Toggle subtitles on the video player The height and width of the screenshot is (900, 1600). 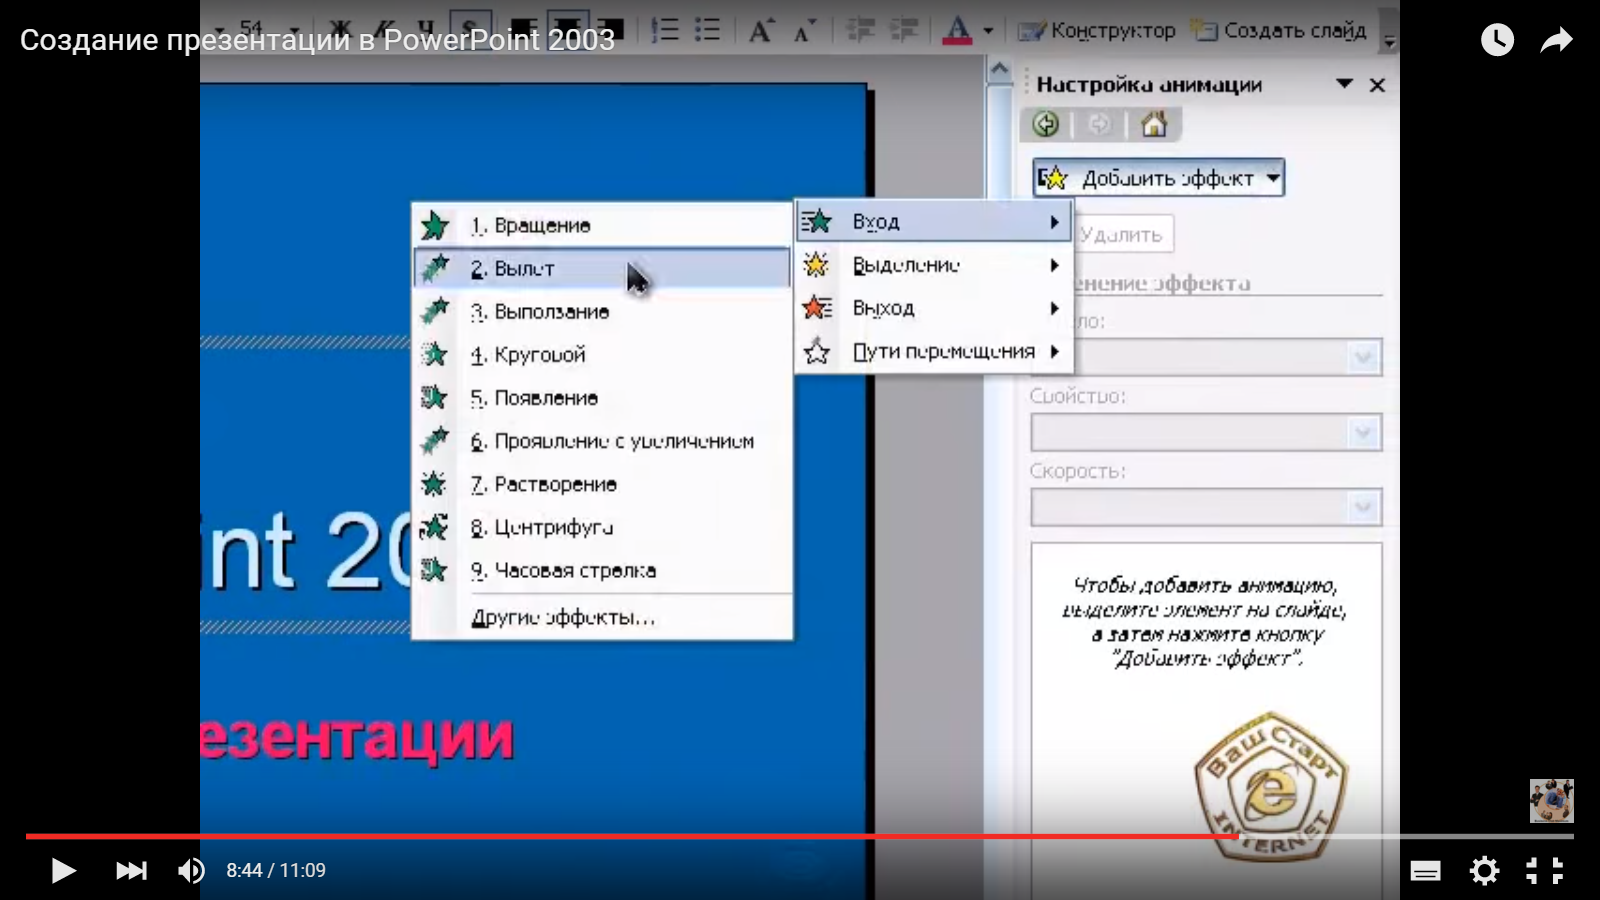(x=1425, y=871)
